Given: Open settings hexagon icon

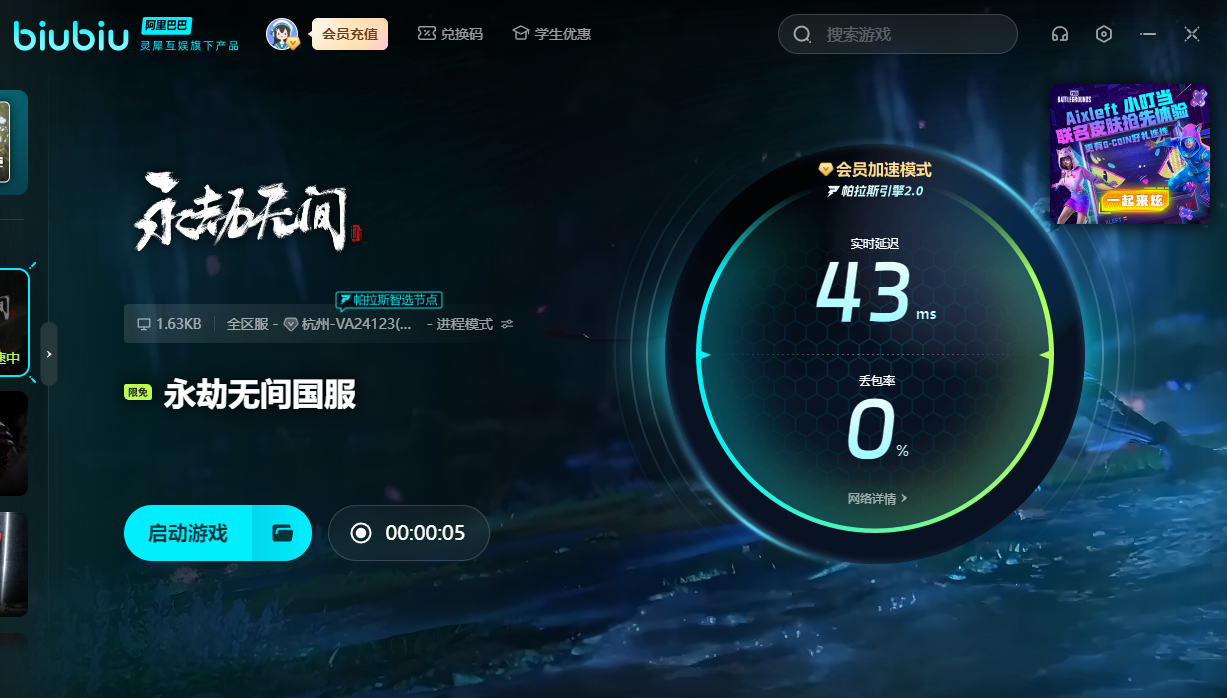Looking at the screenshot, I should click(x=1104, y=34).
